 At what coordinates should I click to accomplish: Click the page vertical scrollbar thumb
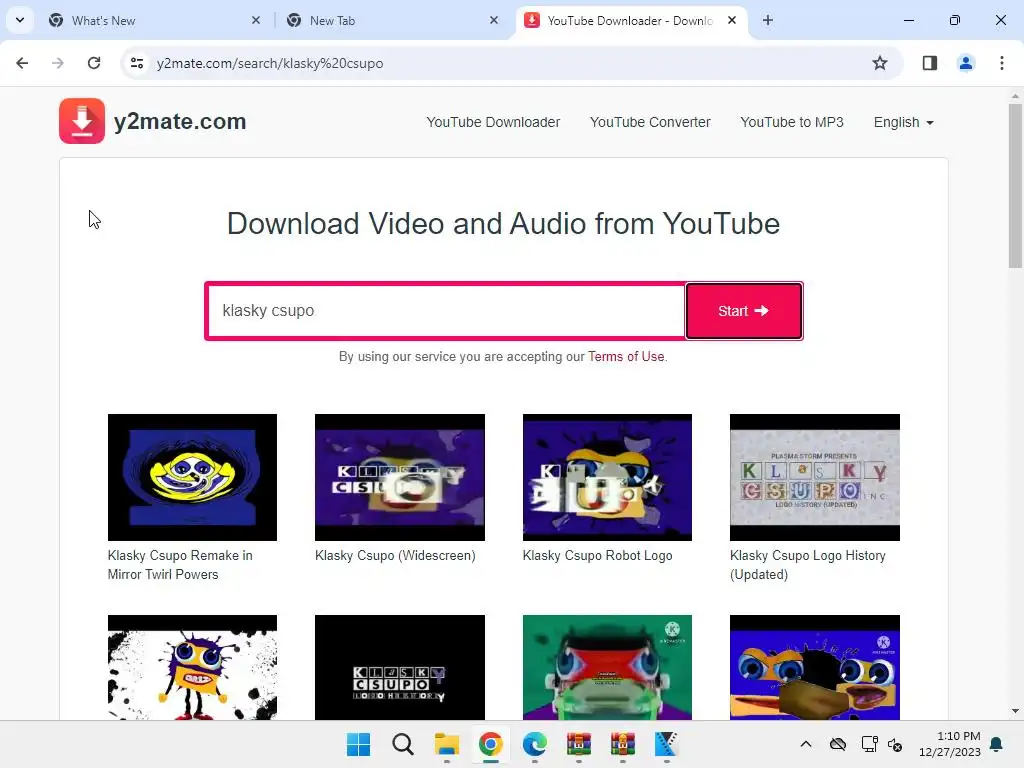1015,185
